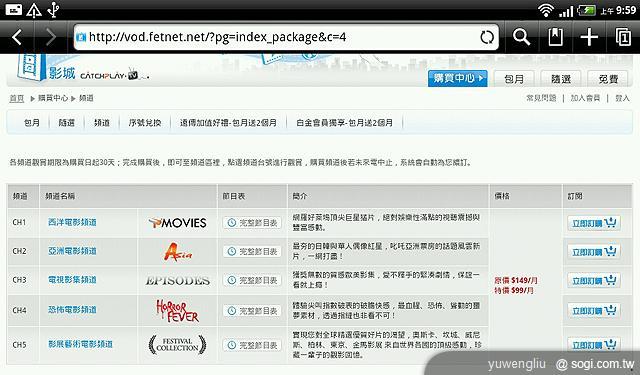Select 頻道 in the sub navigation bar
The width and height of the screenshot is (640, 375).
click(102, 122)
